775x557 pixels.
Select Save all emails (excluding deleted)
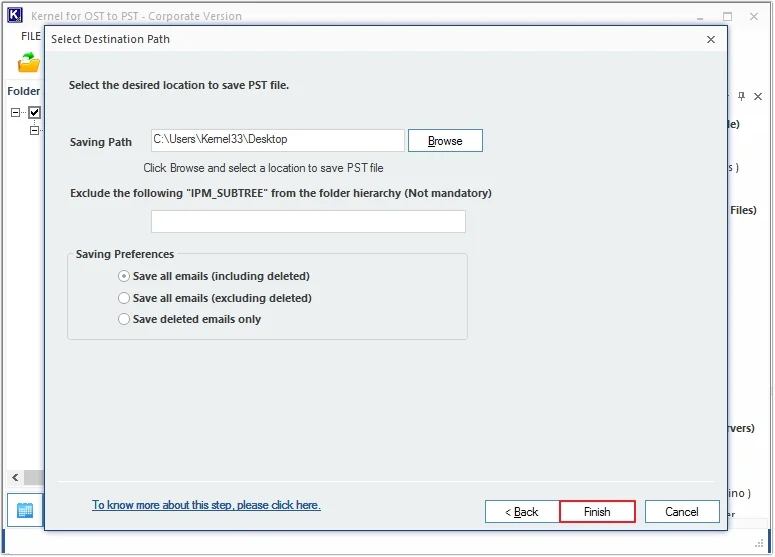coord(215,298)
